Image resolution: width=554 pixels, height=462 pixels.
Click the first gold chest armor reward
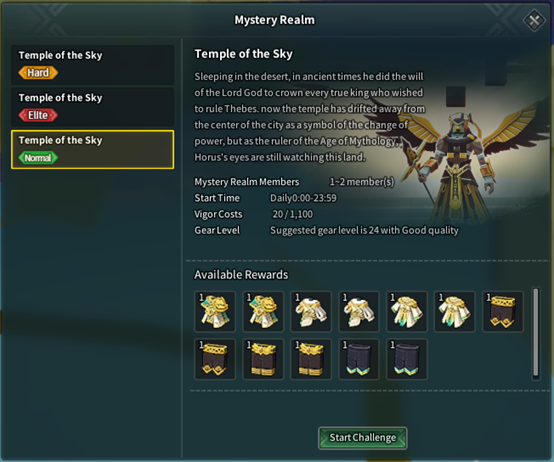(x=215, y=312)
